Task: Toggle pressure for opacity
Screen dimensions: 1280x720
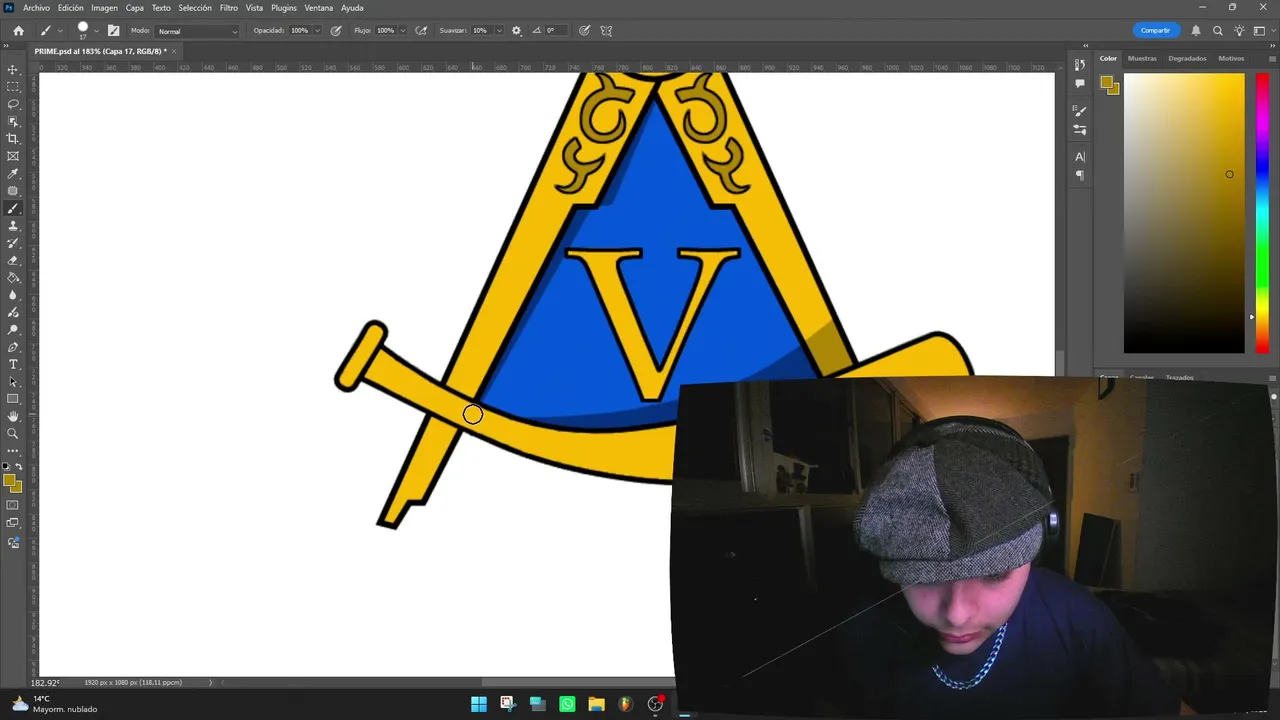Action: pyautogui.click(x=336, y=31)
